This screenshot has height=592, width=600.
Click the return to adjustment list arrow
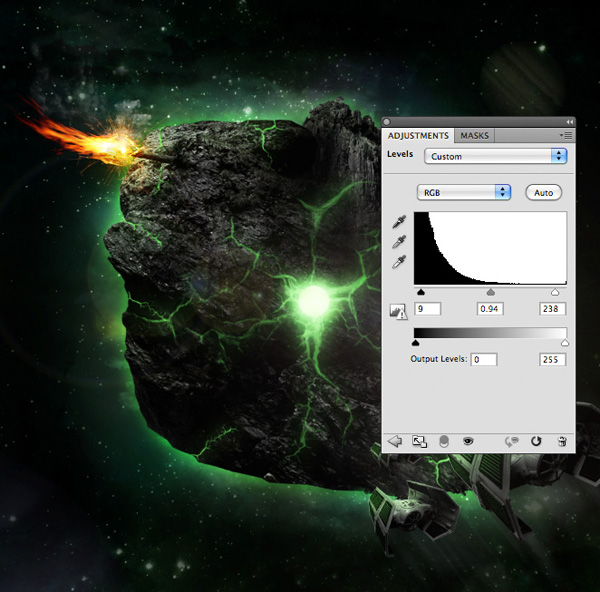[x=394, y=440]
